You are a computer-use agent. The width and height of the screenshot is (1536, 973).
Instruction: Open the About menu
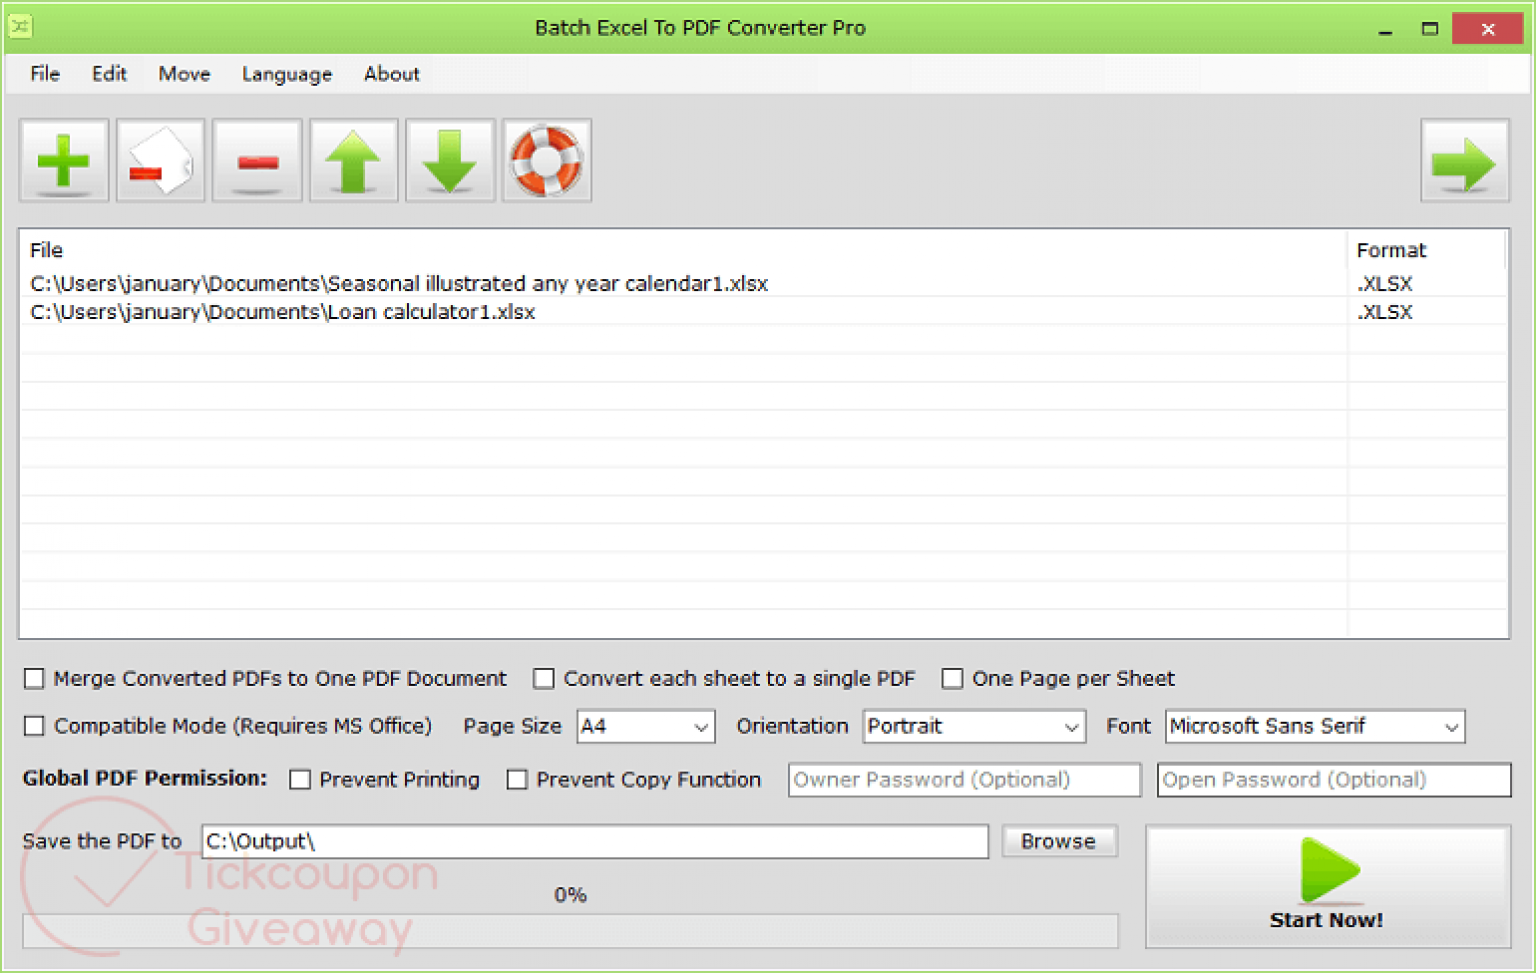(x=391, y=74)
